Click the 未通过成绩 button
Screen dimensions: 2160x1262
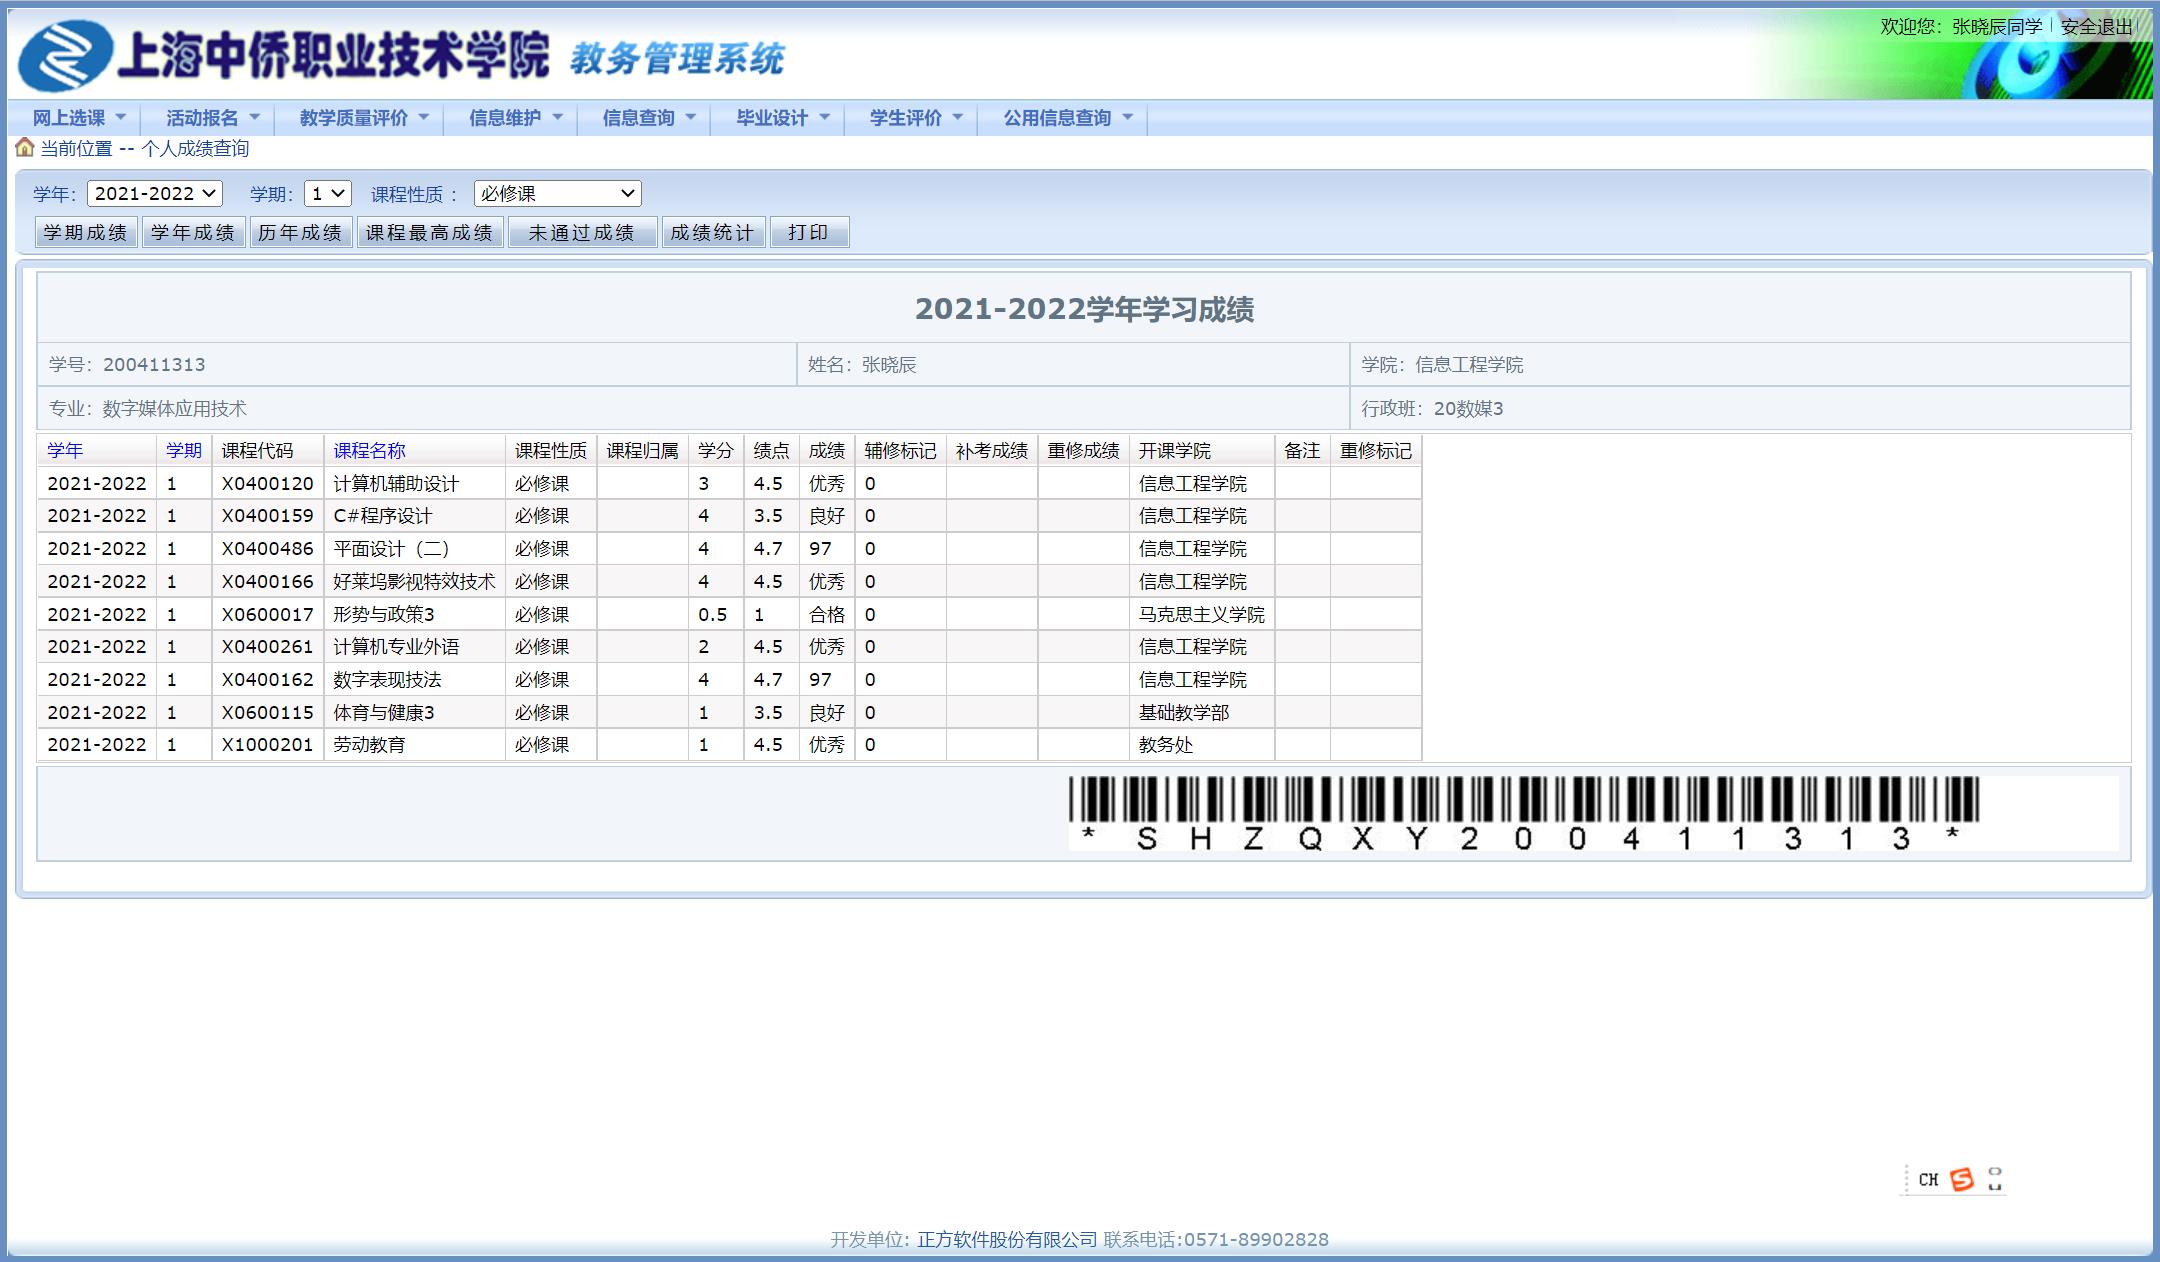[582, 232]
